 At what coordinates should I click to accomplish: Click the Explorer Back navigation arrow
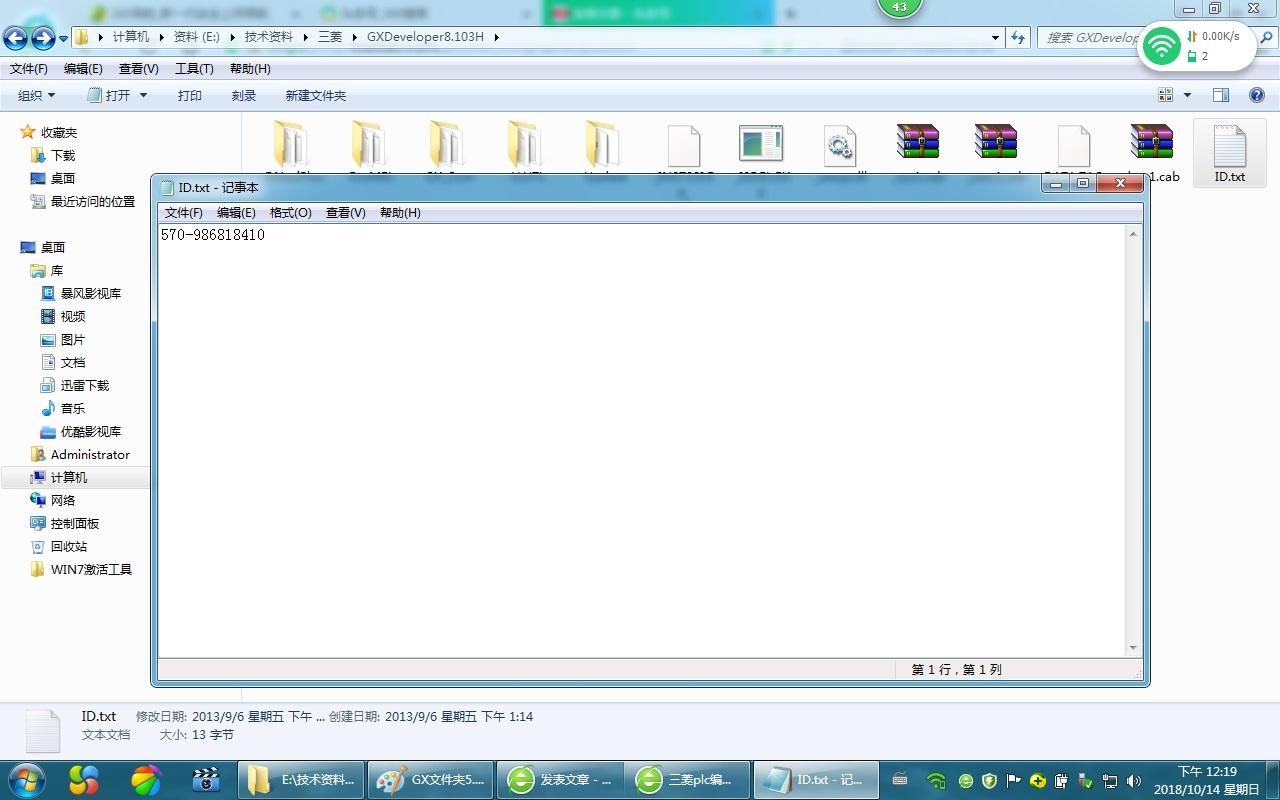pos(16,38)
